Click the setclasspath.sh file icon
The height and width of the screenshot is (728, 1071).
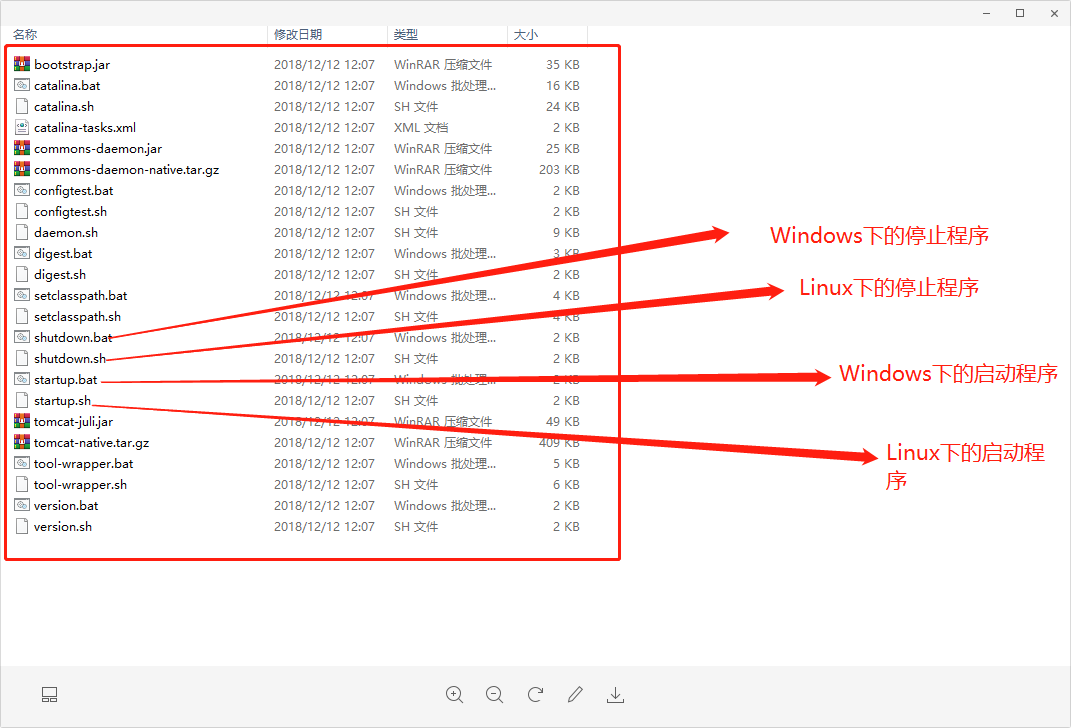pos(22,316)
